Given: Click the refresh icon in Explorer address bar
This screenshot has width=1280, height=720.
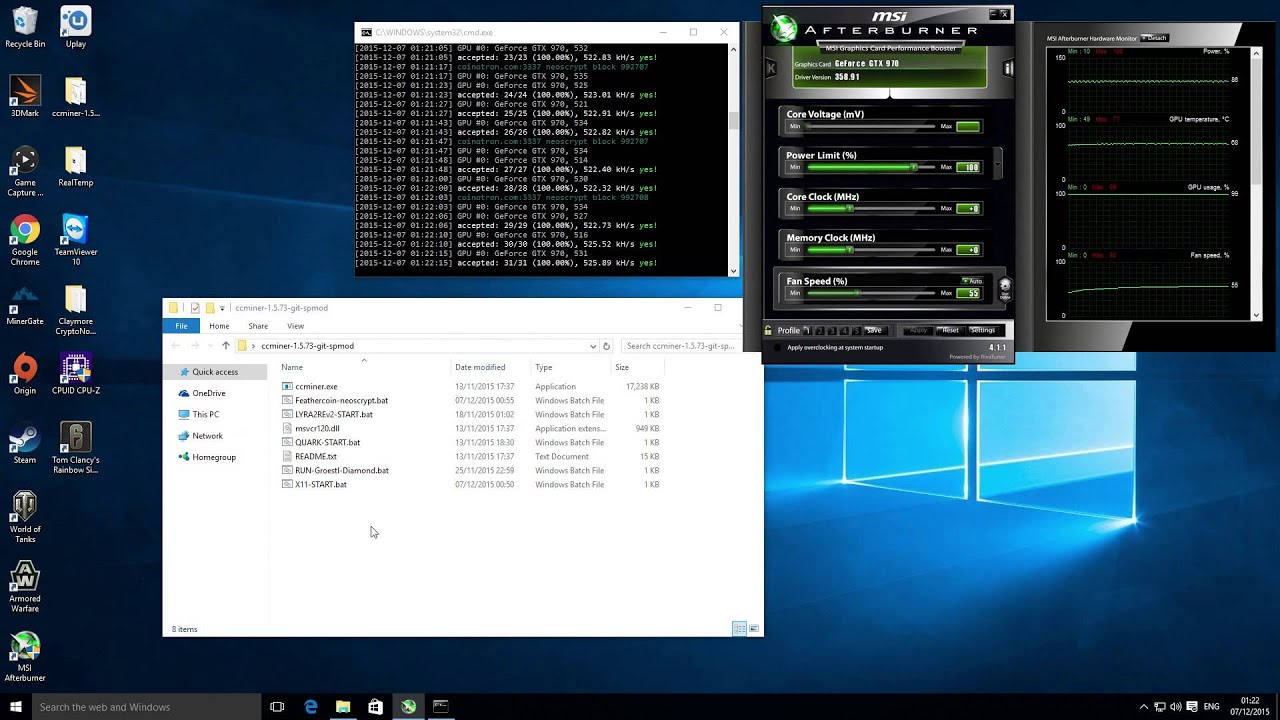Looking at the screenshot, I should 606,346.
